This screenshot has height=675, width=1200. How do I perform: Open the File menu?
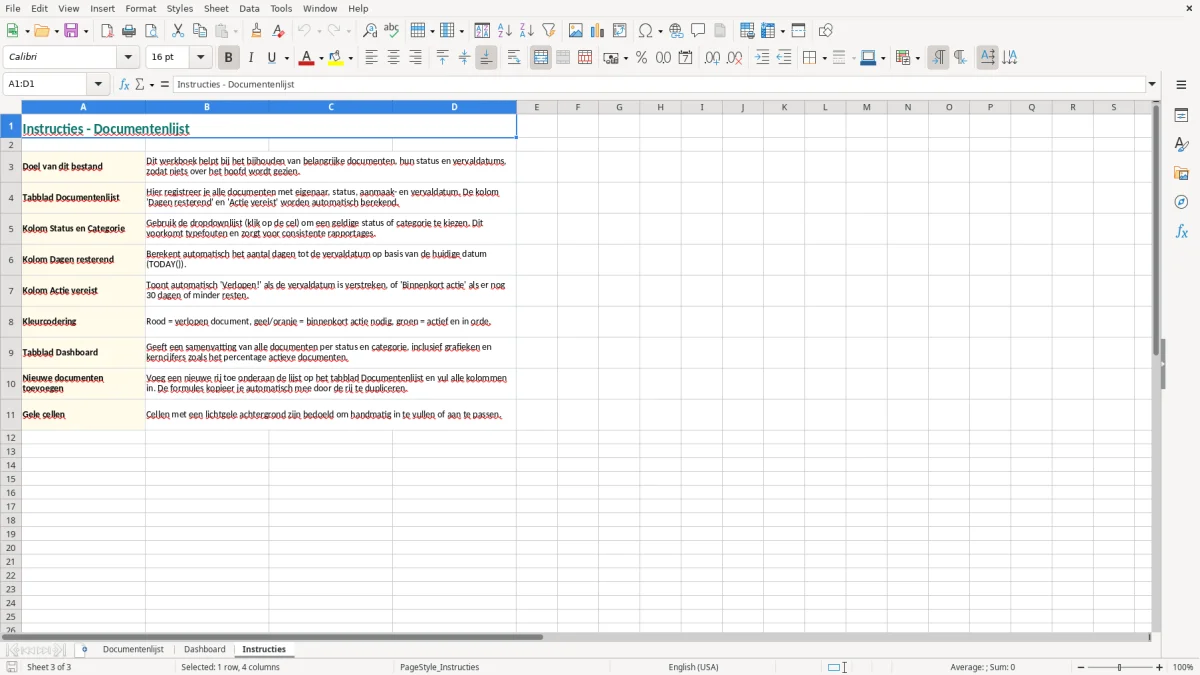(x=13, y=8)
